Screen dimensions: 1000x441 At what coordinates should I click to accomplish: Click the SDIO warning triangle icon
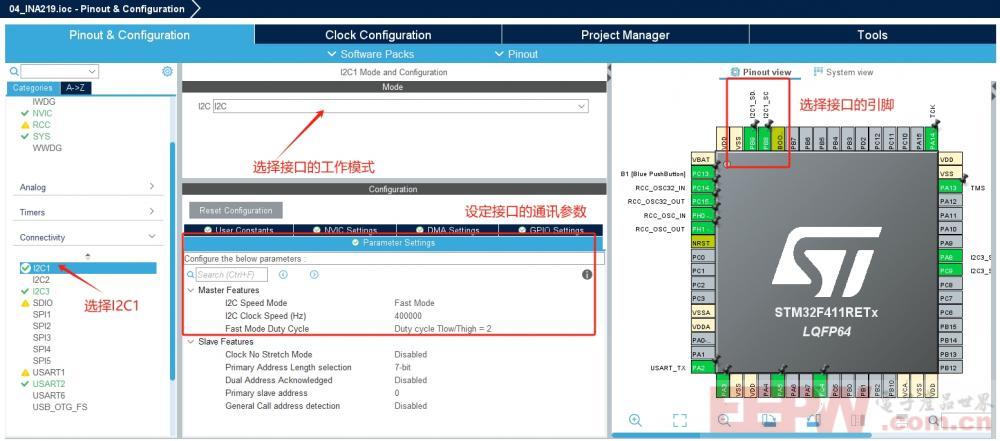25,303
